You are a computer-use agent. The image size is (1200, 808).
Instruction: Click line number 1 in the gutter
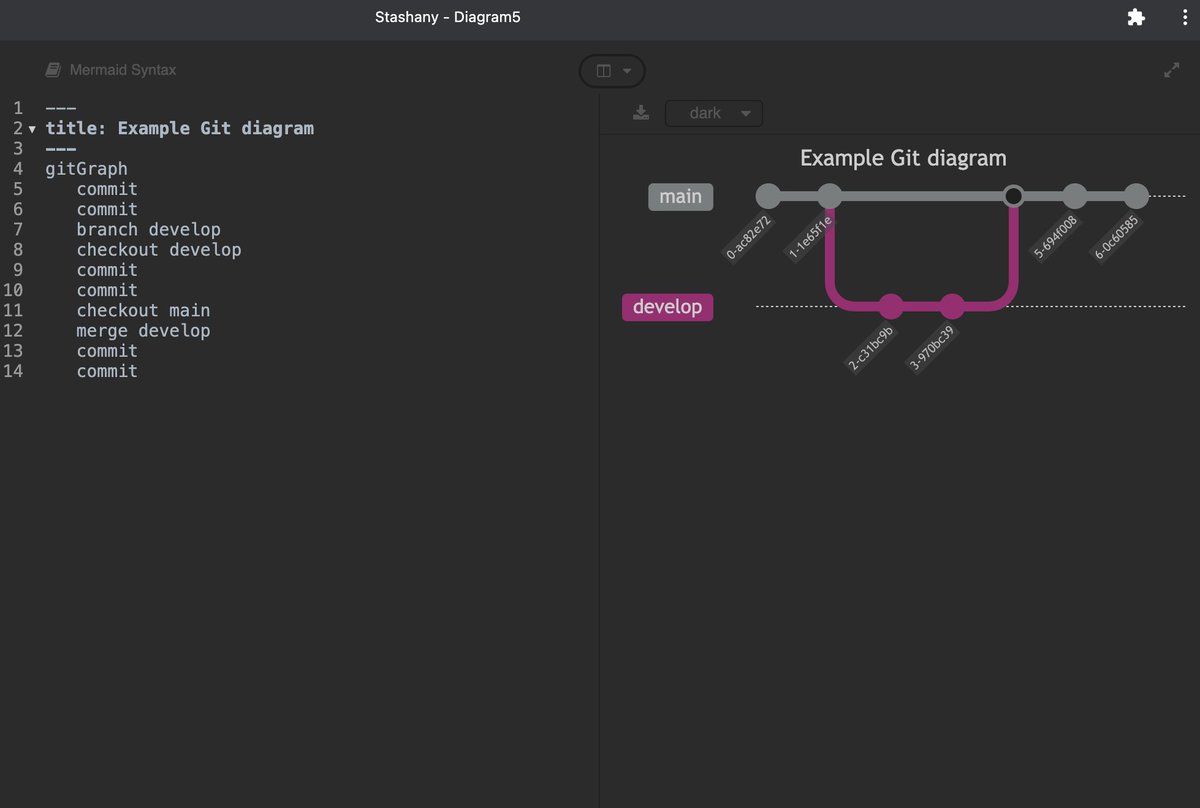(17, 108)
